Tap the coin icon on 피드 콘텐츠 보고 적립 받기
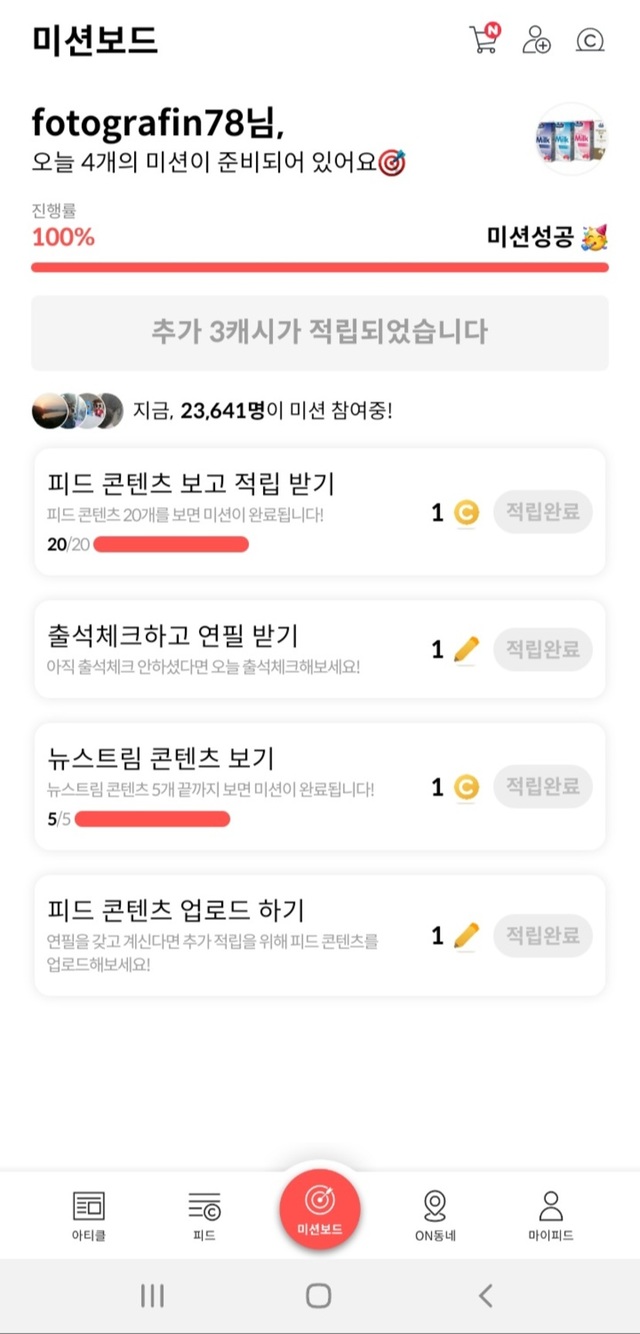The image size is (640, 1334). coord(466,513)
